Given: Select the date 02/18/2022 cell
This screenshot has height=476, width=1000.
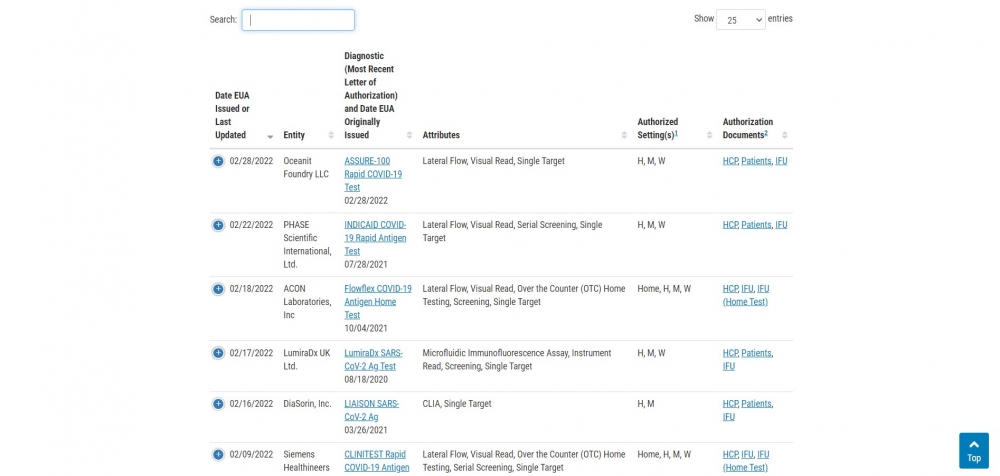Looking at the screenshot, I should tap(251, 289).
